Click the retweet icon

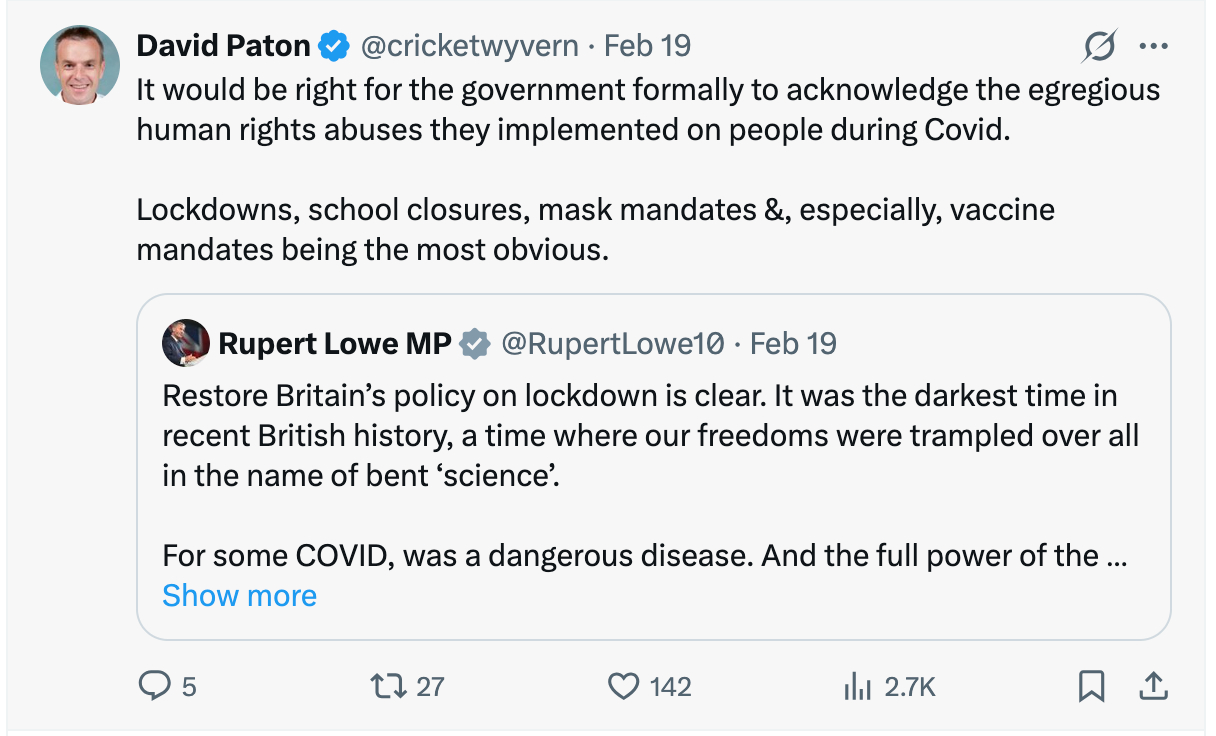[384, 686]
